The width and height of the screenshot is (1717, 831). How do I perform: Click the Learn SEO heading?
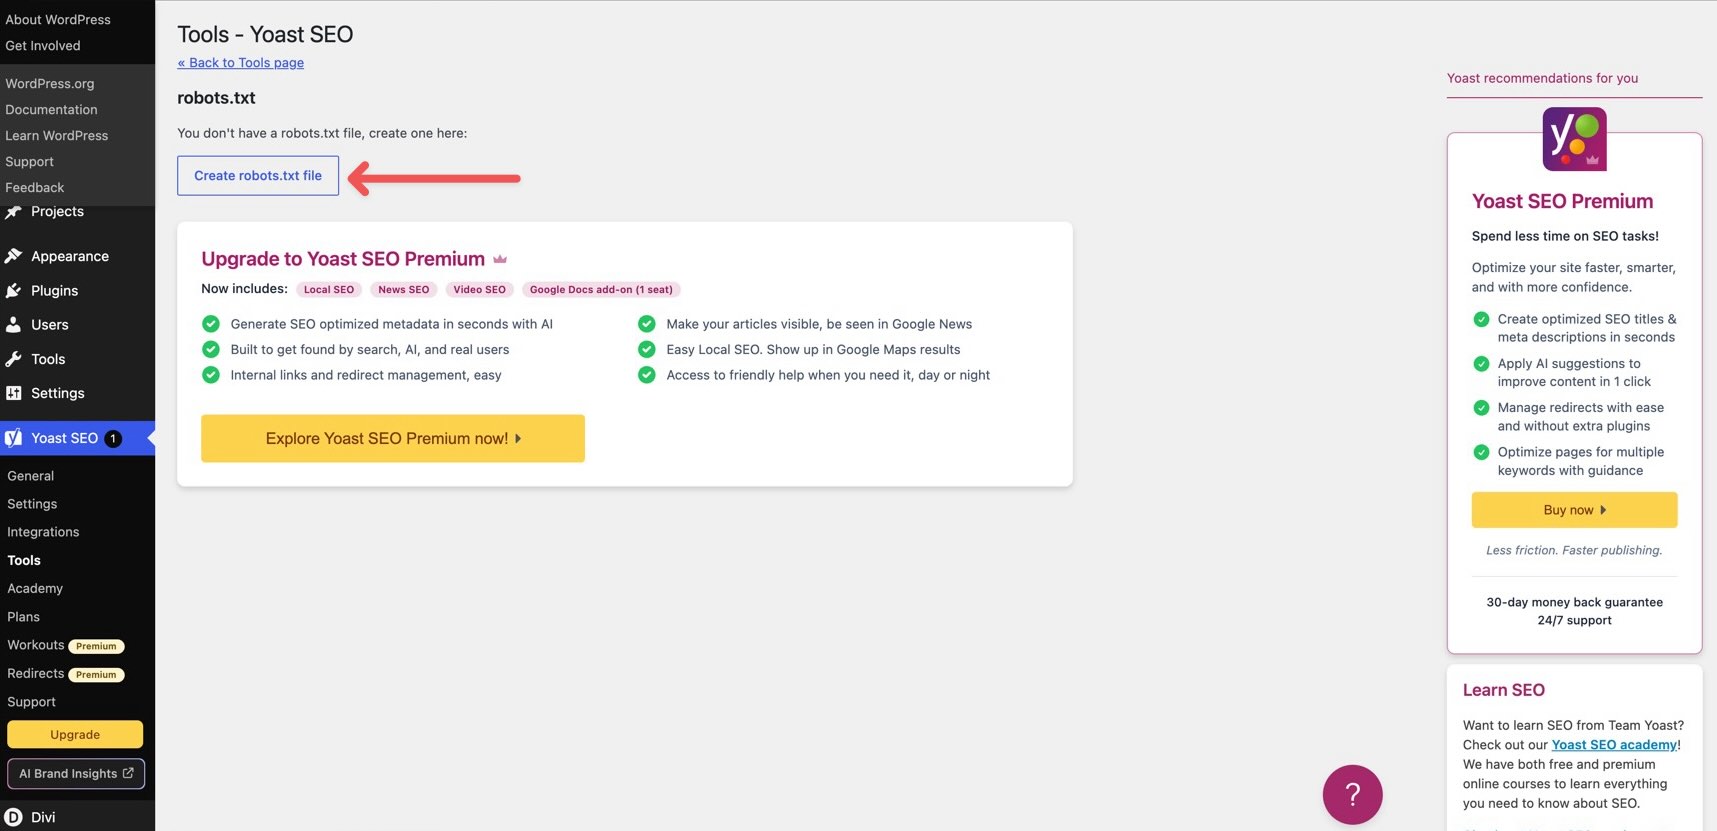(x=1504, y=690)
